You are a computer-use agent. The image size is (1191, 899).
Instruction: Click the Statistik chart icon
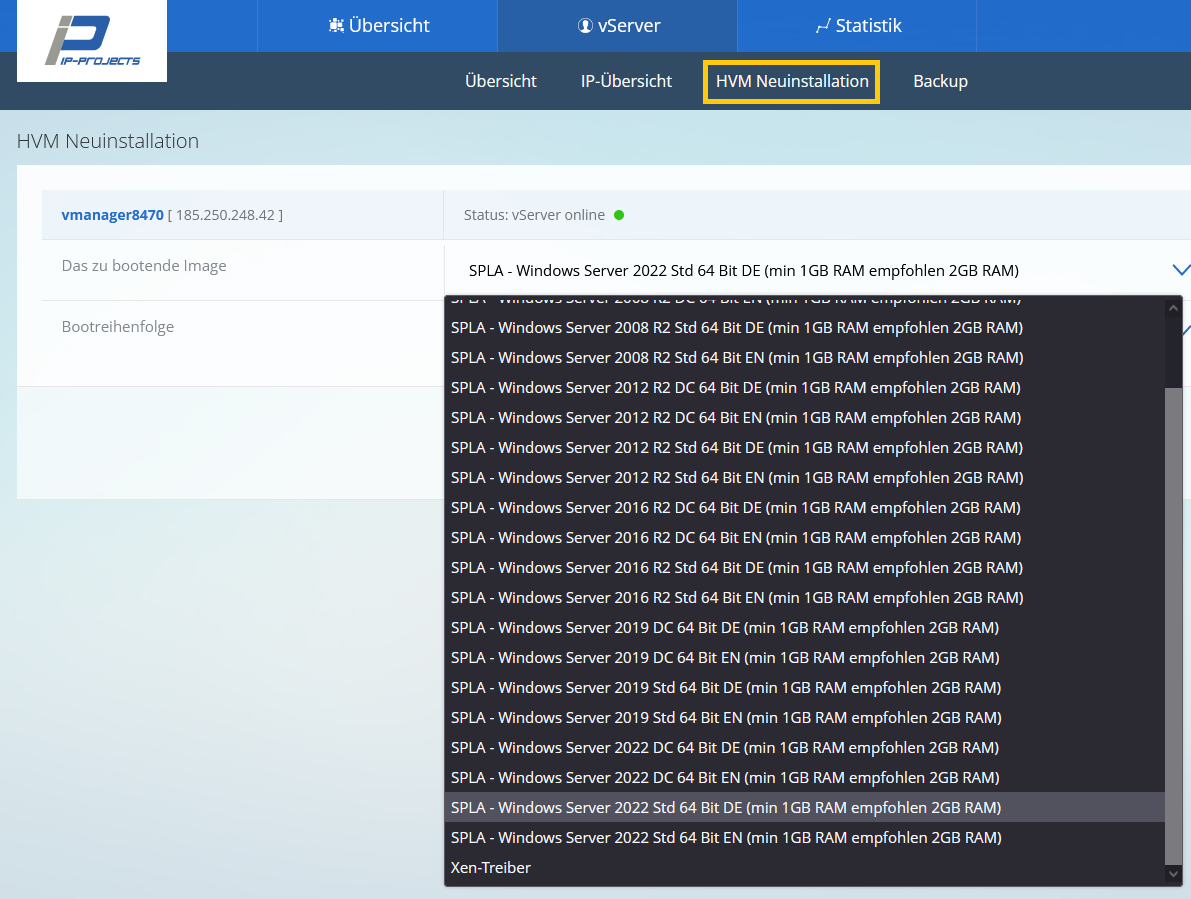tap(823, 27)
